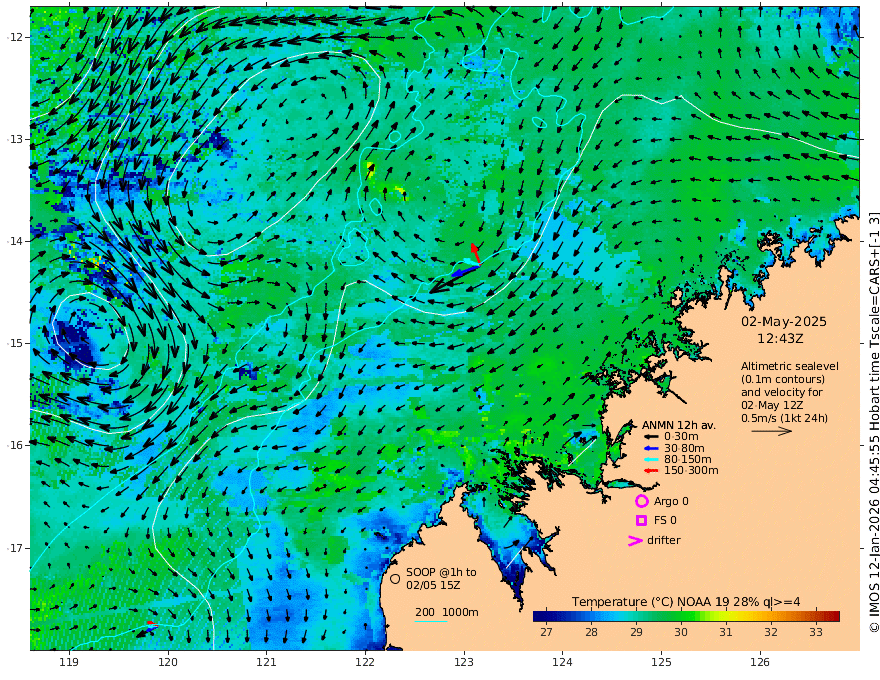Click longitude axis label 125
This screenshot has width=880, height=680.
(661, 662)
